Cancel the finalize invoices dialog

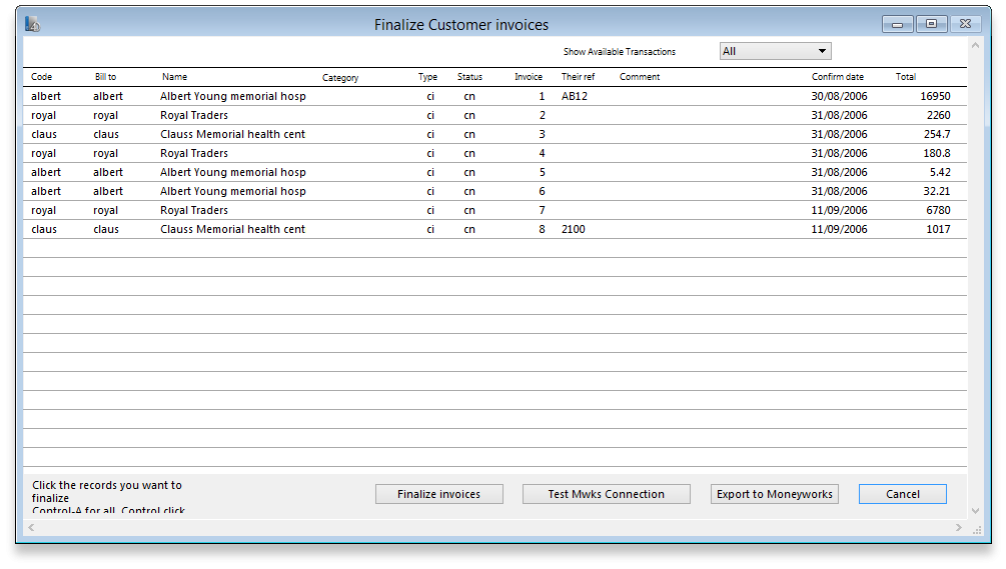902,494
